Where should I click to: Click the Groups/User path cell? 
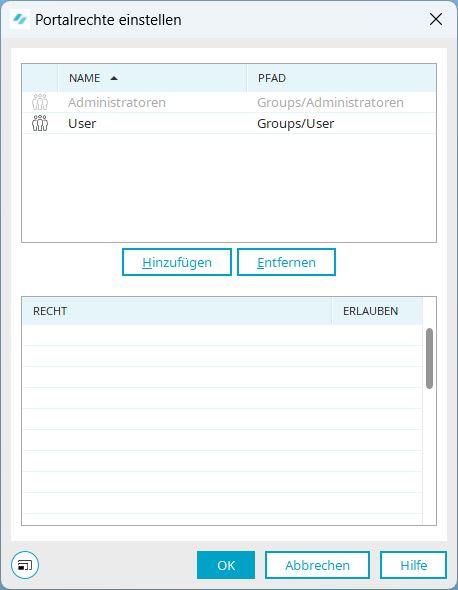coord(295,123)
